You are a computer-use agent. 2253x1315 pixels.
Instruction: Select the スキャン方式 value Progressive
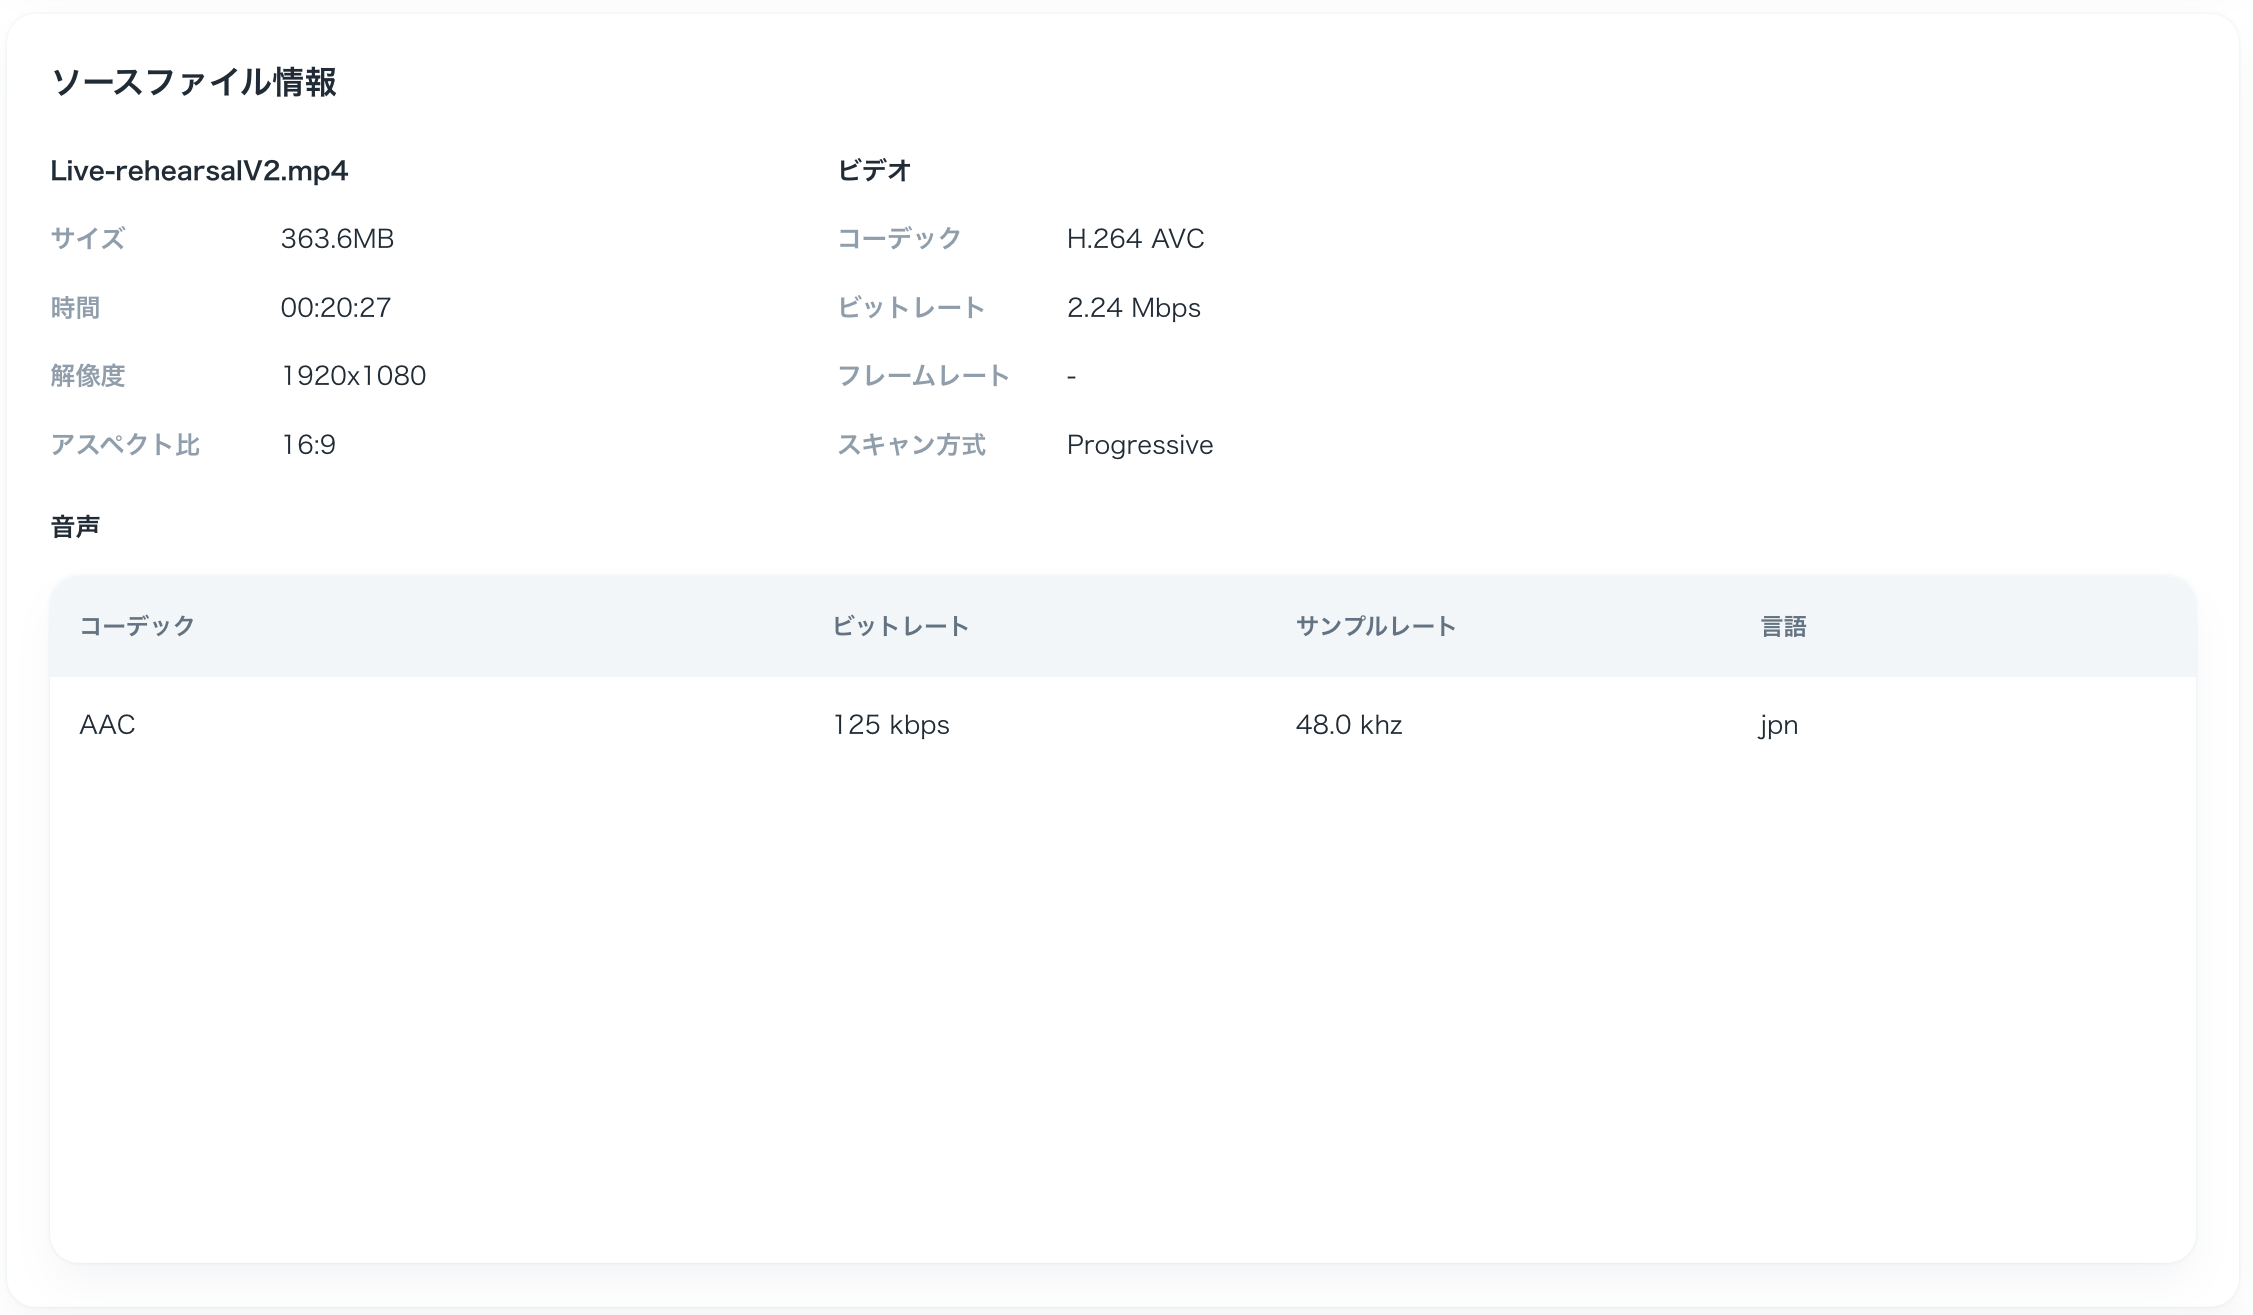pyautogui.click(x=1140, y=444)
